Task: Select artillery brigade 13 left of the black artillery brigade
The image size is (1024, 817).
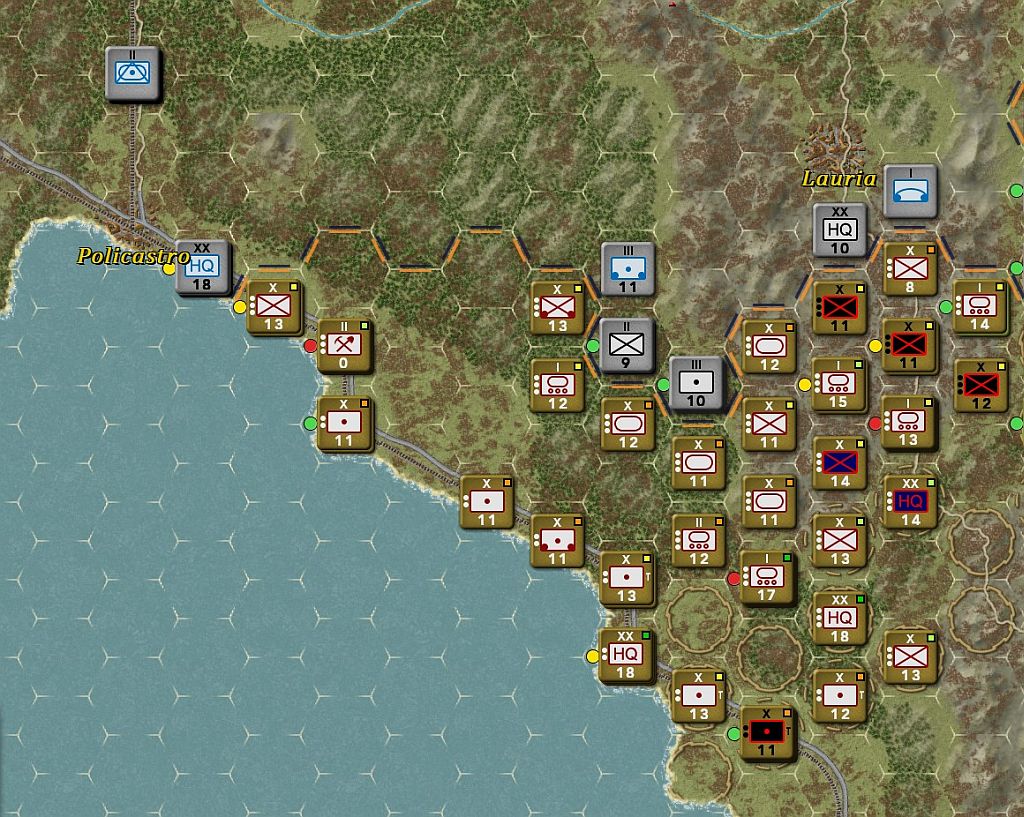Action: [x=698, y=696]
